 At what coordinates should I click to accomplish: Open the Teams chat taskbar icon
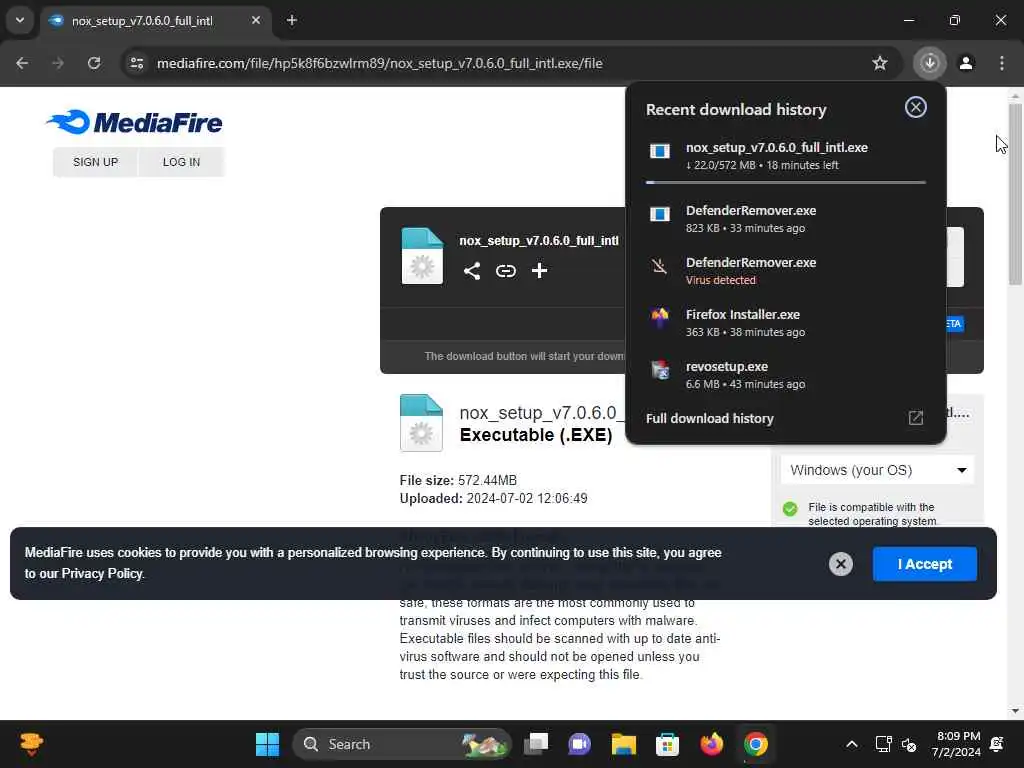click(x=579, y=744)
